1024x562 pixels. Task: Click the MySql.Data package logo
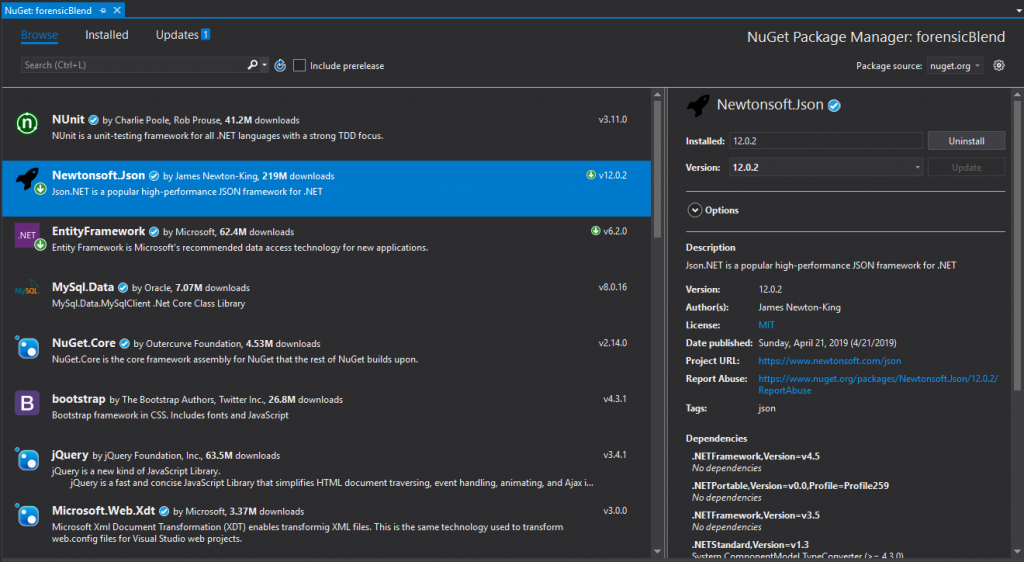26,291
